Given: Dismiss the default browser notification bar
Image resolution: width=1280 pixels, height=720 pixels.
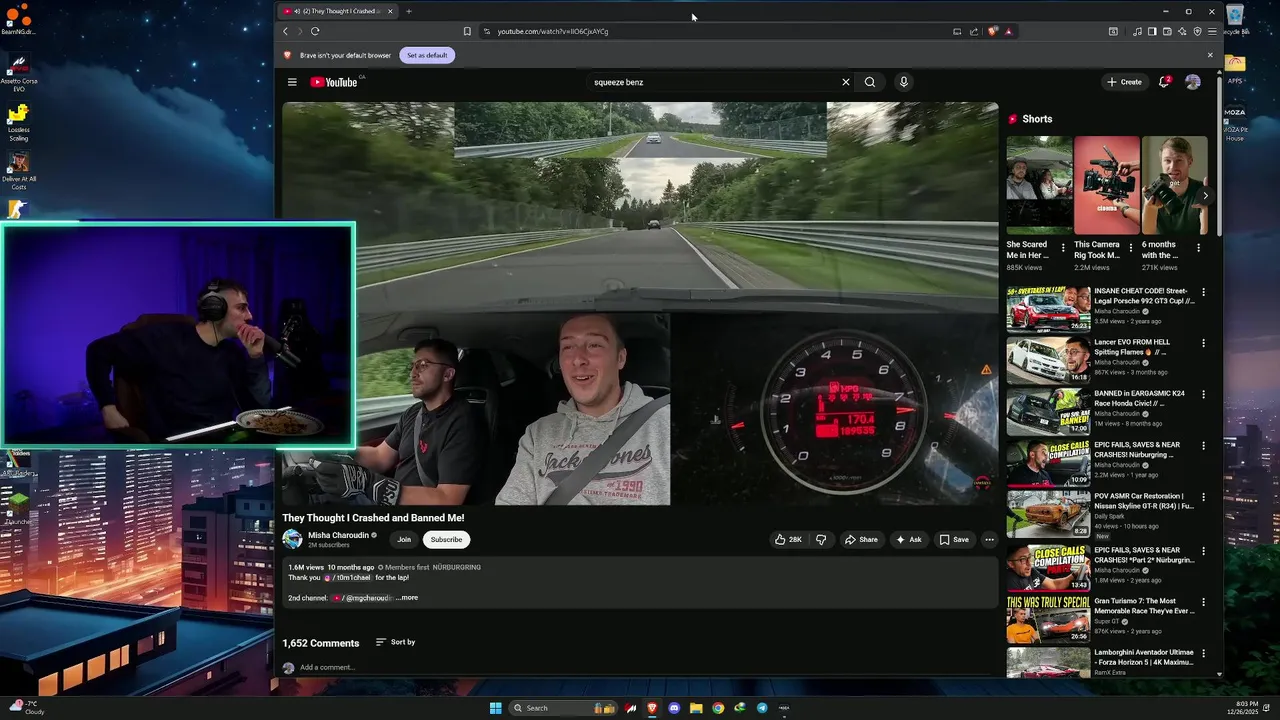Looking at the screenshot, I should [x=1210, y=55].
